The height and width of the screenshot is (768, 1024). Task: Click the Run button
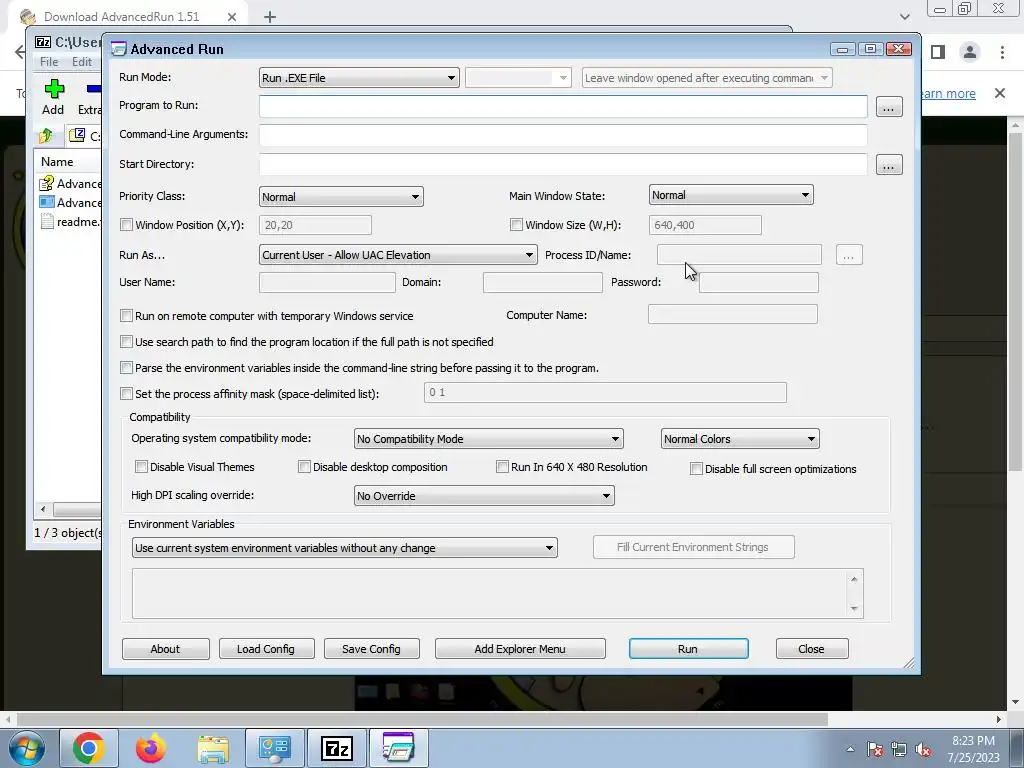click(x=688, y=648)
